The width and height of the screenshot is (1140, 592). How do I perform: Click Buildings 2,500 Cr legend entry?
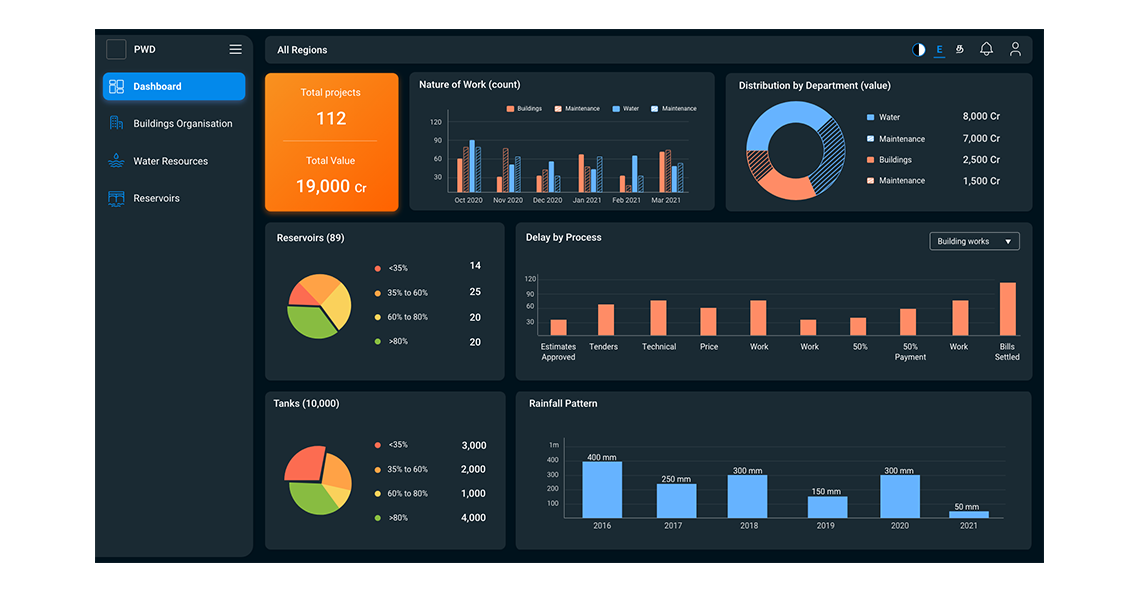(934, 160)
